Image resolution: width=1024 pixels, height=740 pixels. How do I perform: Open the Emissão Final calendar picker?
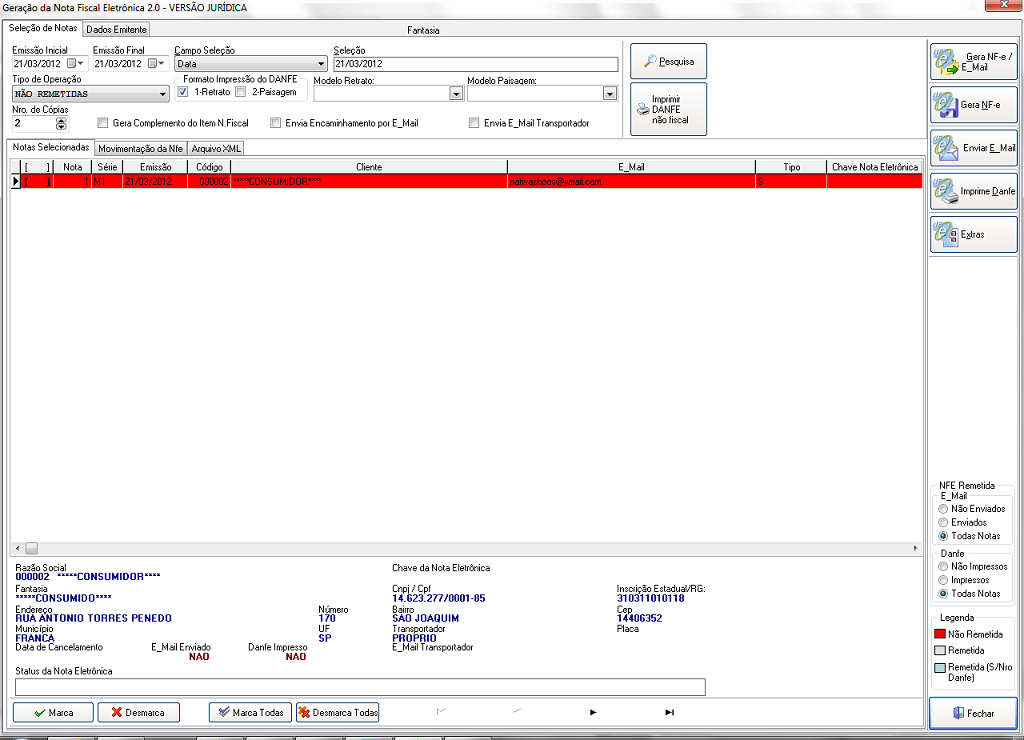[157, 63]
